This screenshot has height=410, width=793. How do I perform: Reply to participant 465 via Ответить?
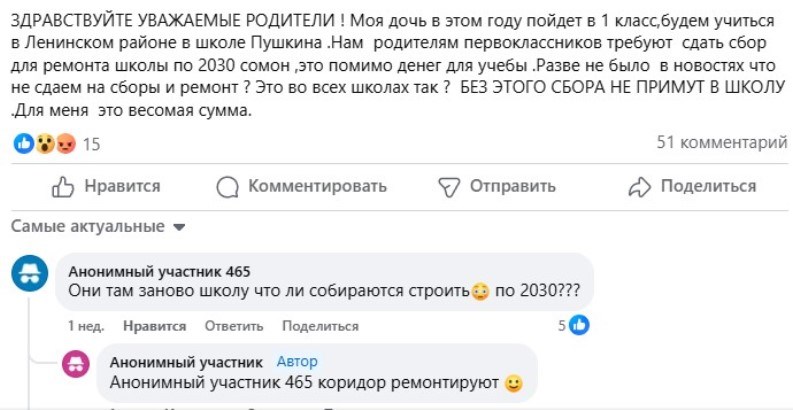(x=233, y=326)
